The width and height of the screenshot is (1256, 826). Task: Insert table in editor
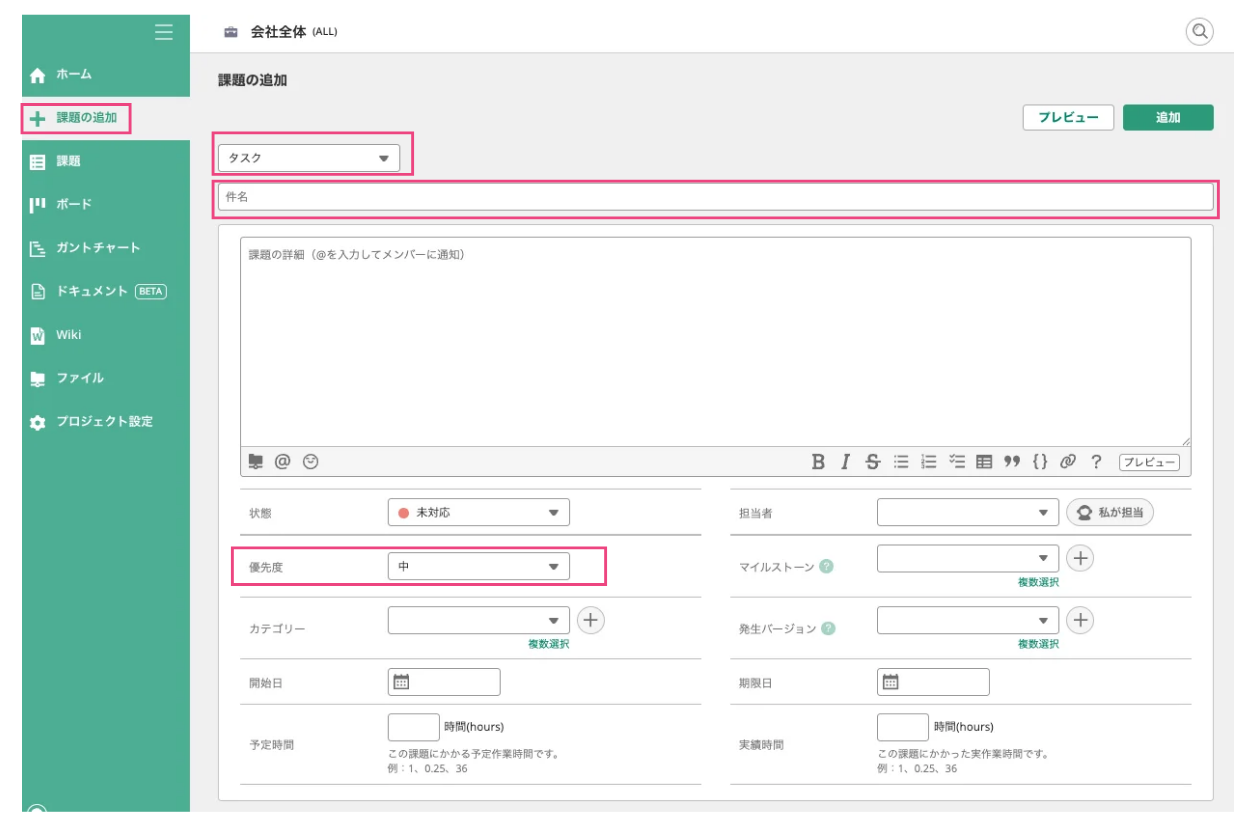(984, 462)
